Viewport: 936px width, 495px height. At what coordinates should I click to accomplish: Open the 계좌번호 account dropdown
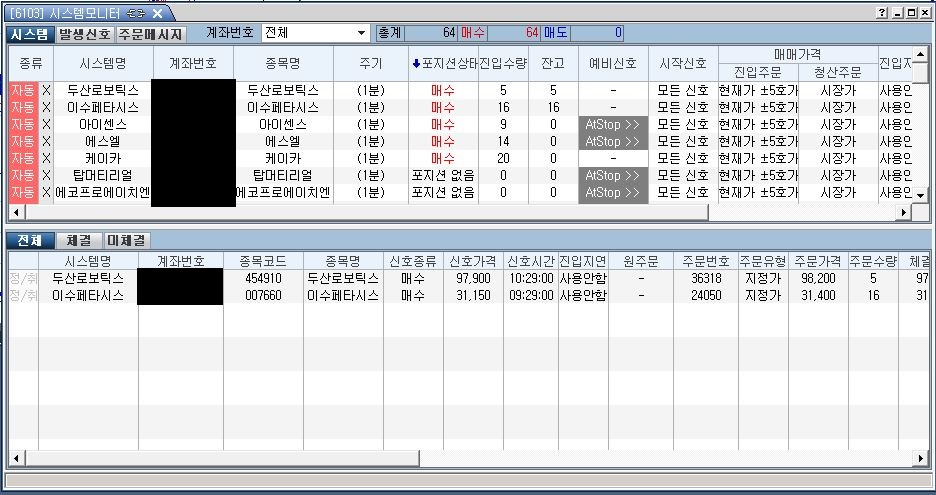coord(361,33)
